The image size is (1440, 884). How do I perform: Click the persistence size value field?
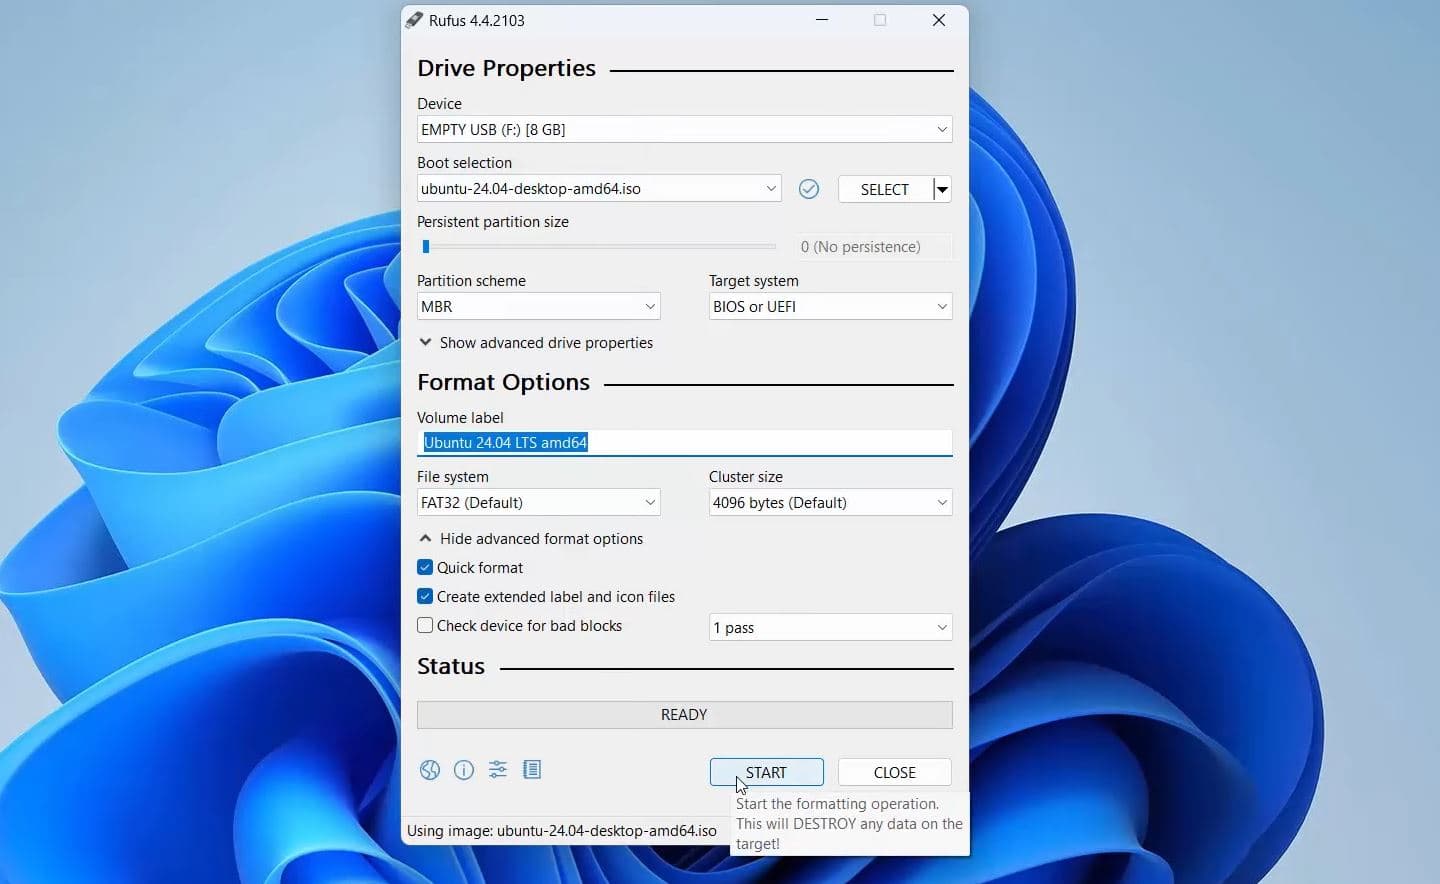click(874, 247)
